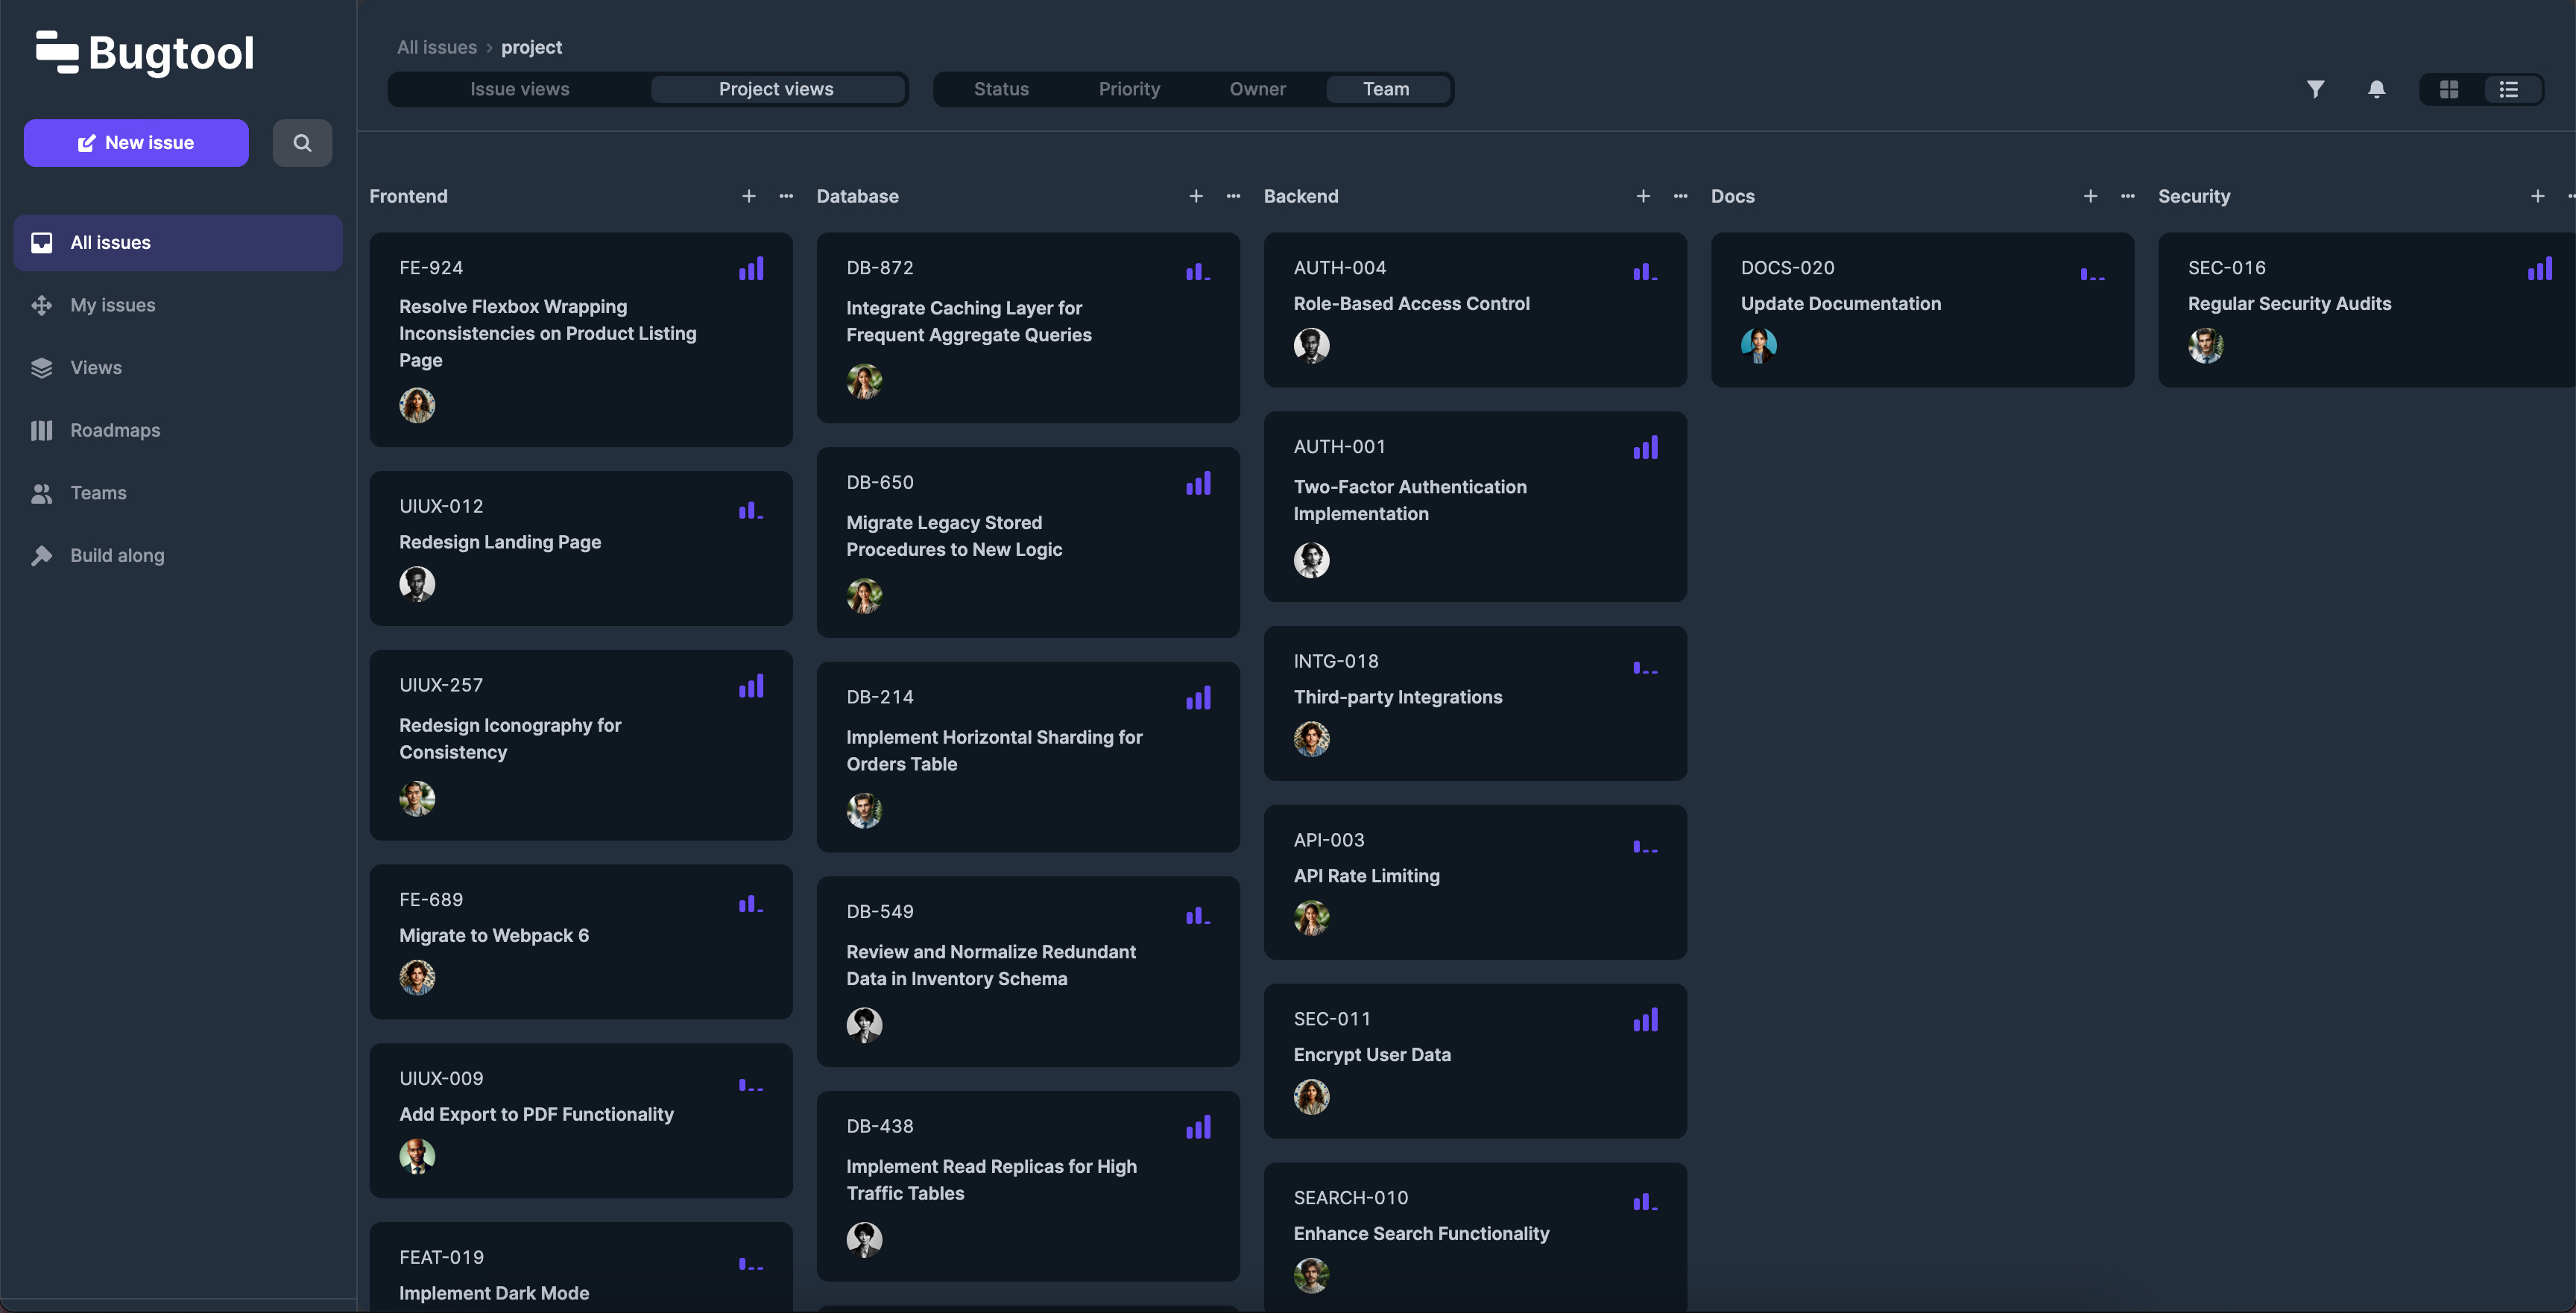The height and width of the screenshot is (1313, 2576).
Task: Open Backend column ellipsis menu
Action: click(x=1680, y=196)
